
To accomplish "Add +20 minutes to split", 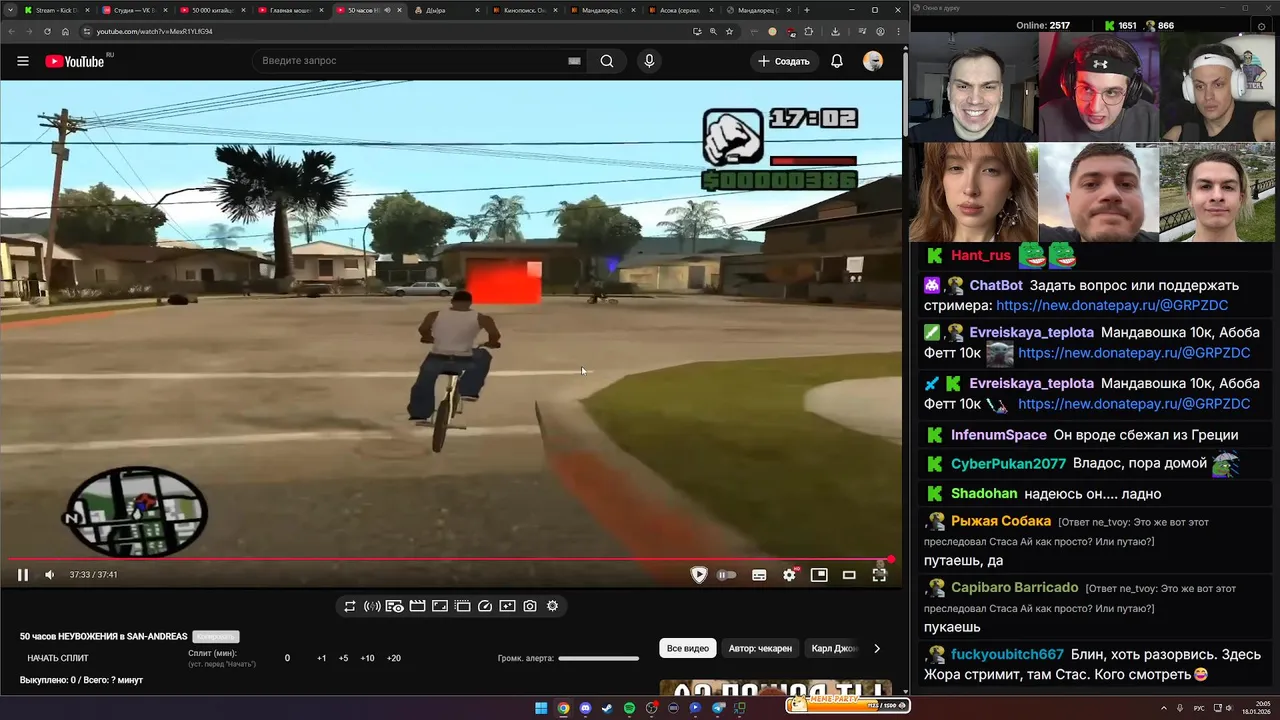I will [394, 658].
